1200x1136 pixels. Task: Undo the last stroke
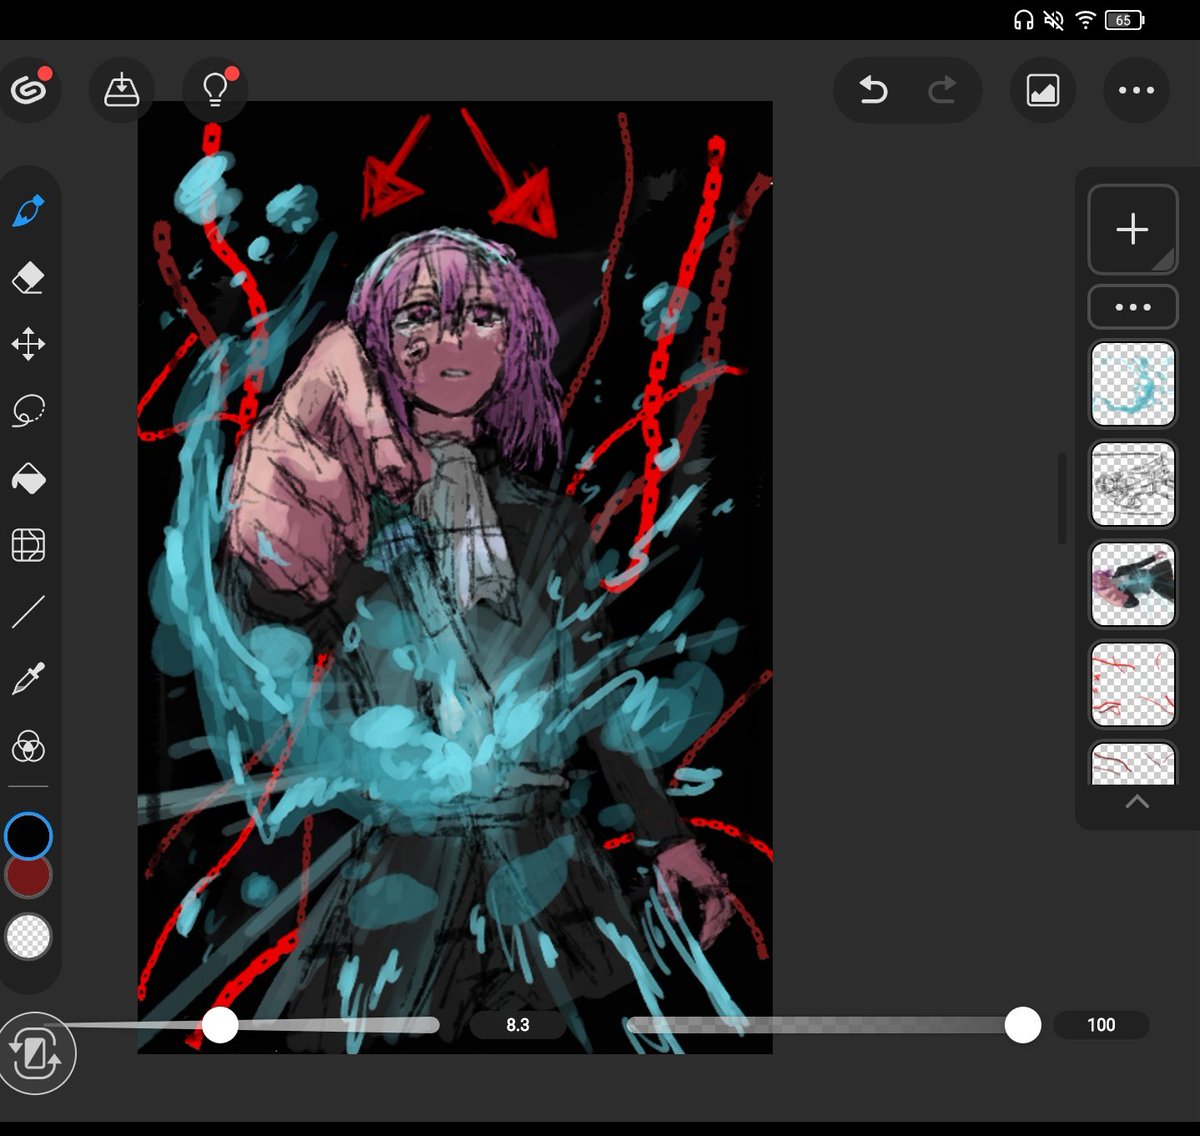click(x=873, y=91)
